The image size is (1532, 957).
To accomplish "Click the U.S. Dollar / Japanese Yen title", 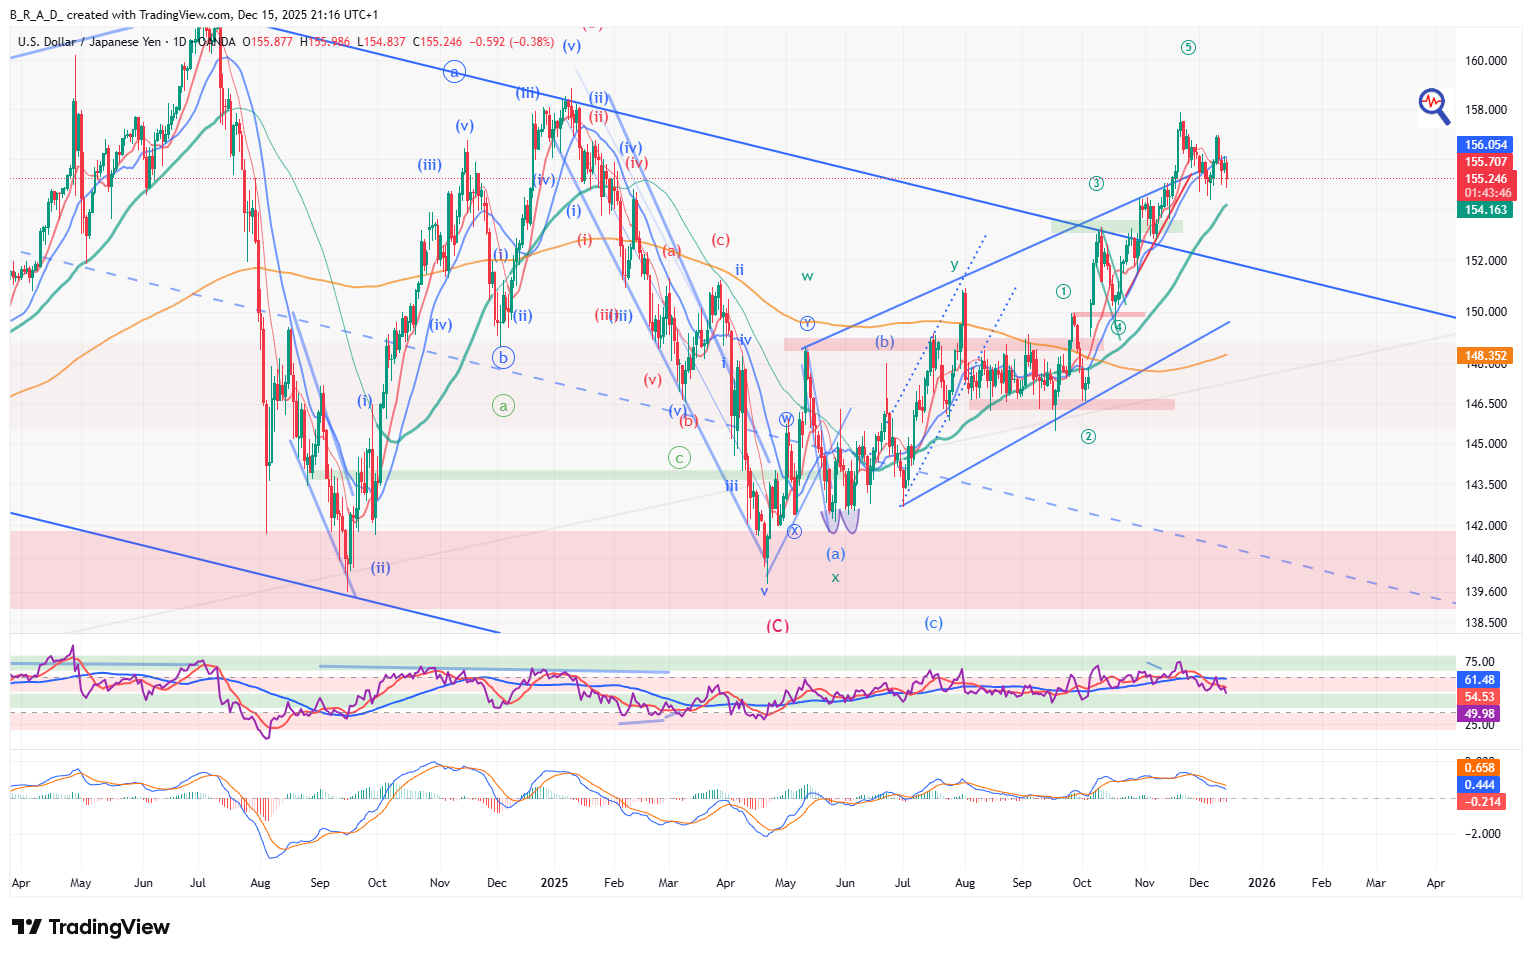I will [89, 42].
